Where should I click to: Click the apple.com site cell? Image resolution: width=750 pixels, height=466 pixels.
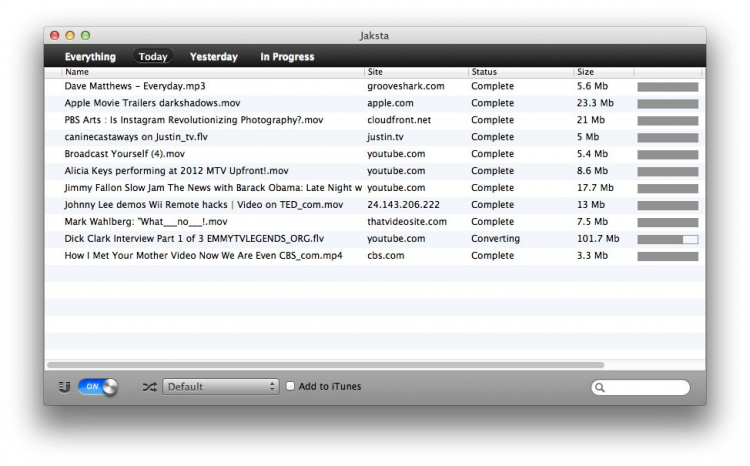click(390, 103)
